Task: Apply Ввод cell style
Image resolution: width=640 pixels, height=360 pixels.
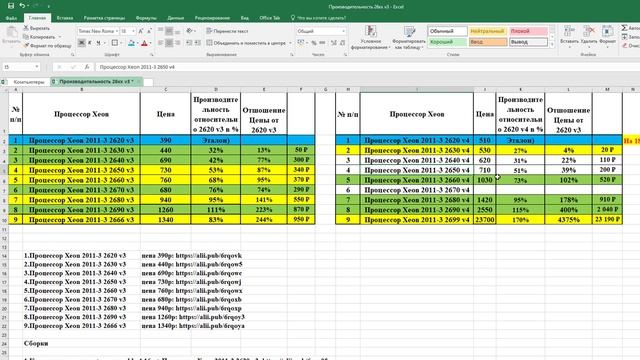Action: 488,42
